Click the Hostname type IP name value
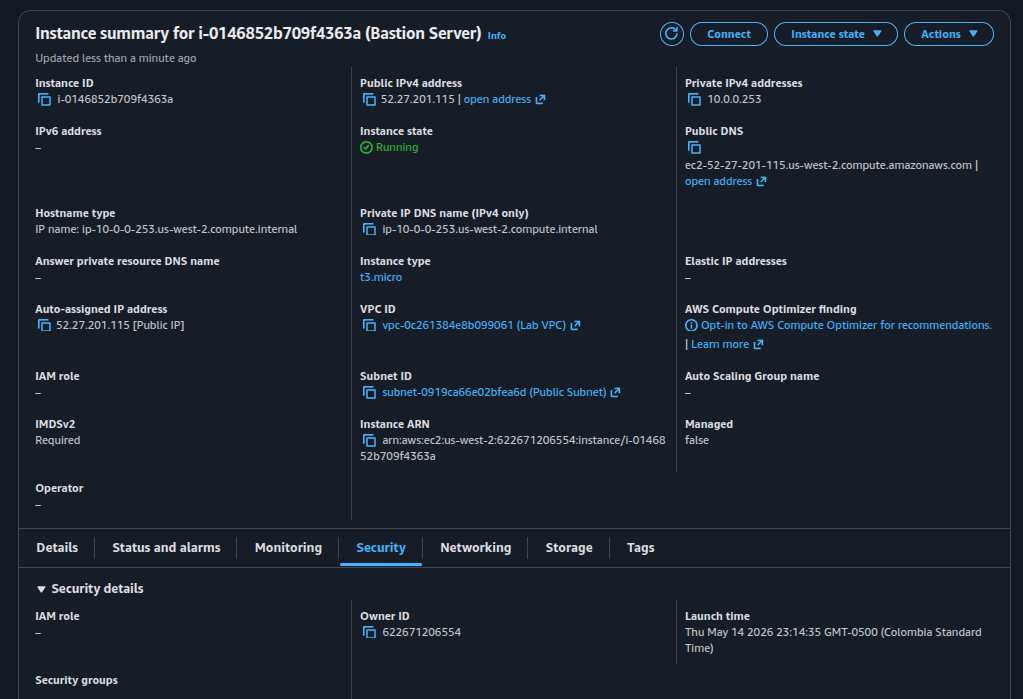1023x699 pixels. pyautogui.click(x=166, y=229)
